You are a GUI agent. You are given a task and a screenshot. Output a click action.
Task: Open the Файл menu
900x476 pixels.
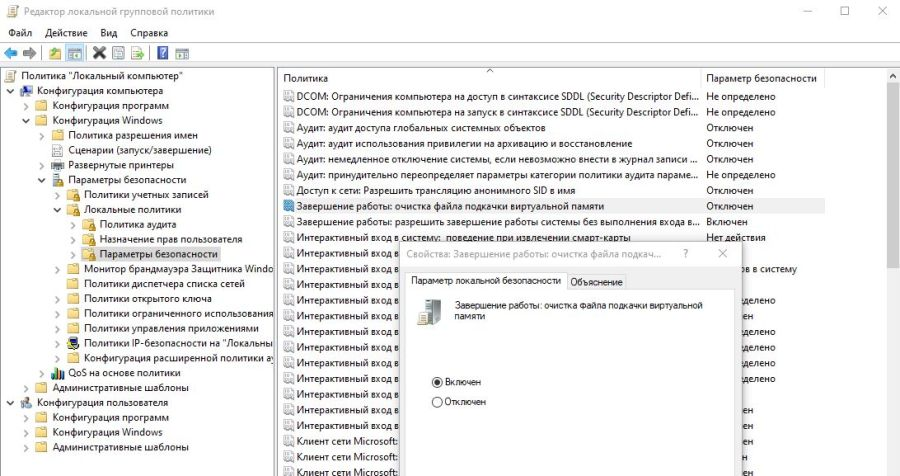(x=20, y=33)
